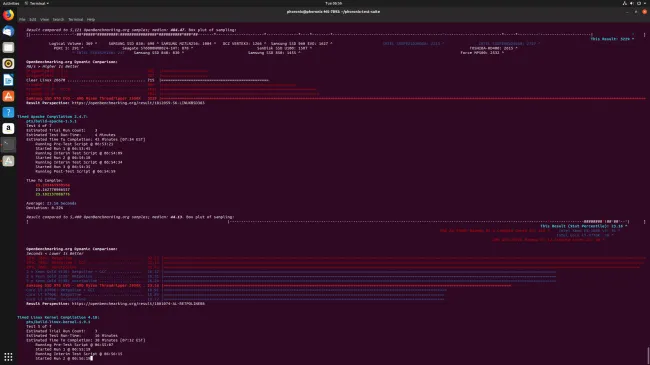Viewport: 650px width, 365px height.
Task: Open the Amazon dock launcher
Action: [x=8, y=128]
